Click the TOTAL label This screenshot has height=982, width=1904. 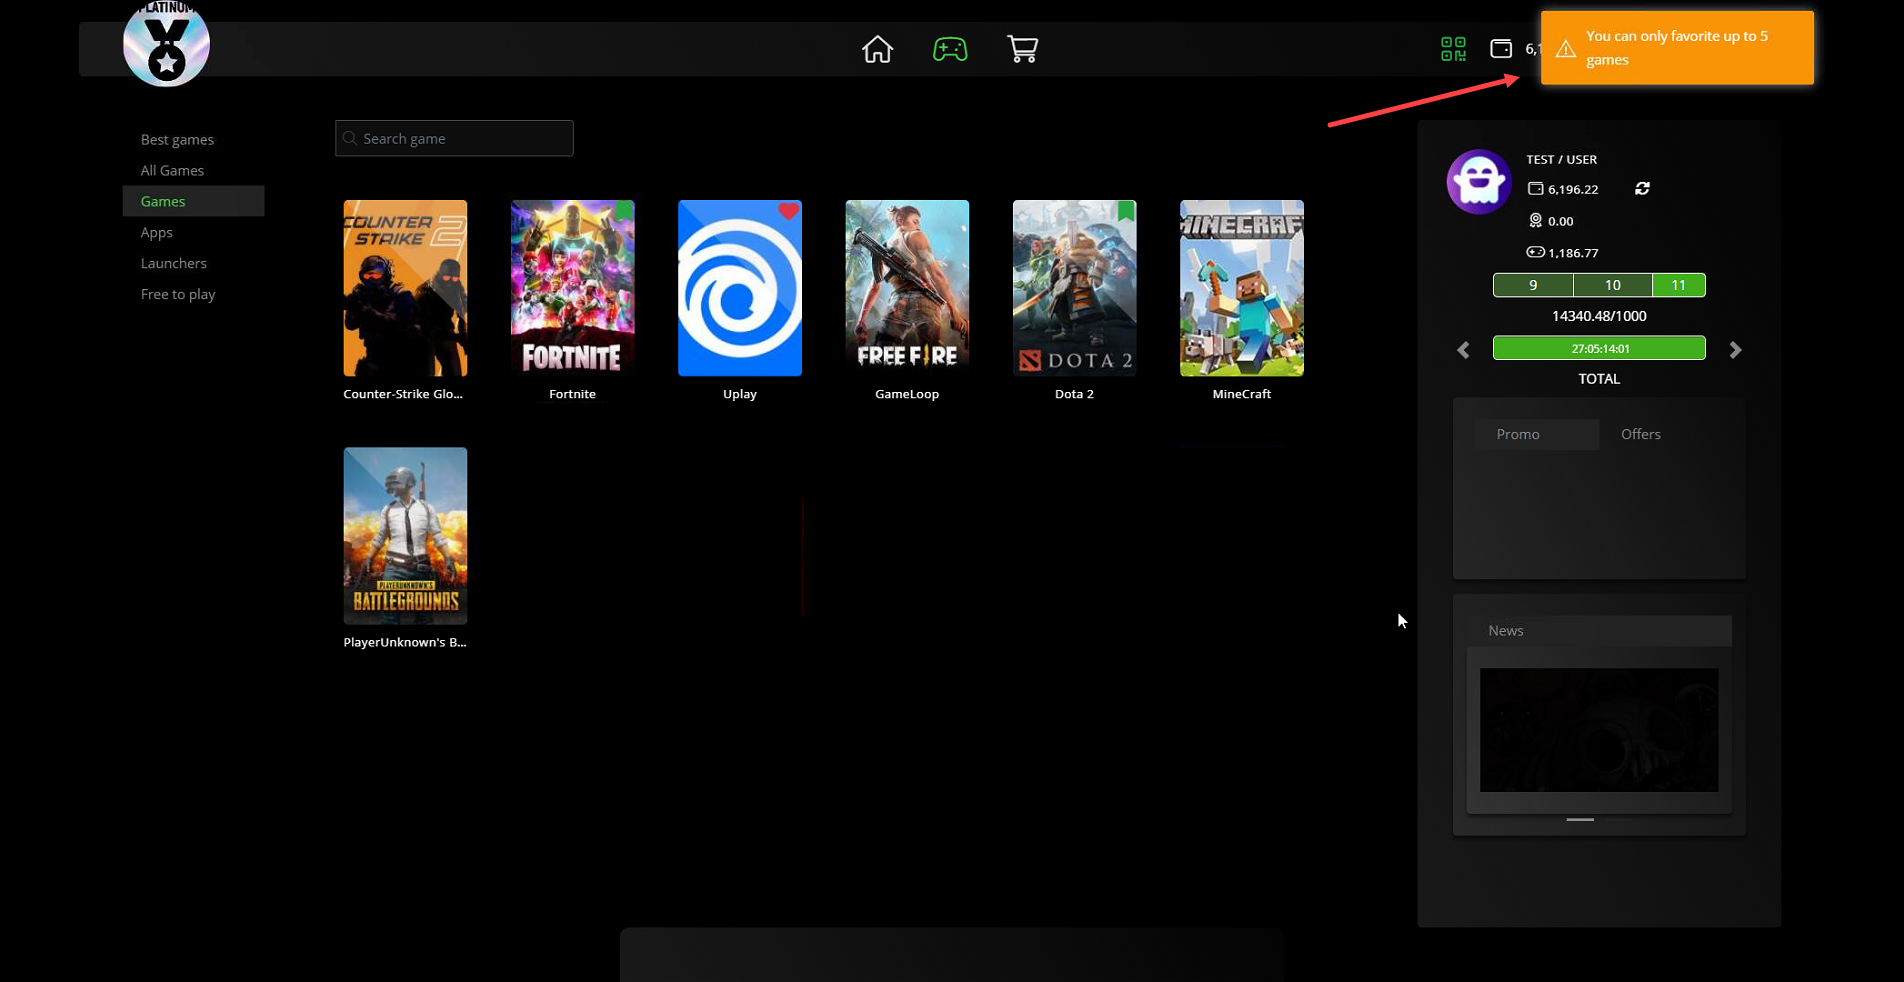[1599, 379]
